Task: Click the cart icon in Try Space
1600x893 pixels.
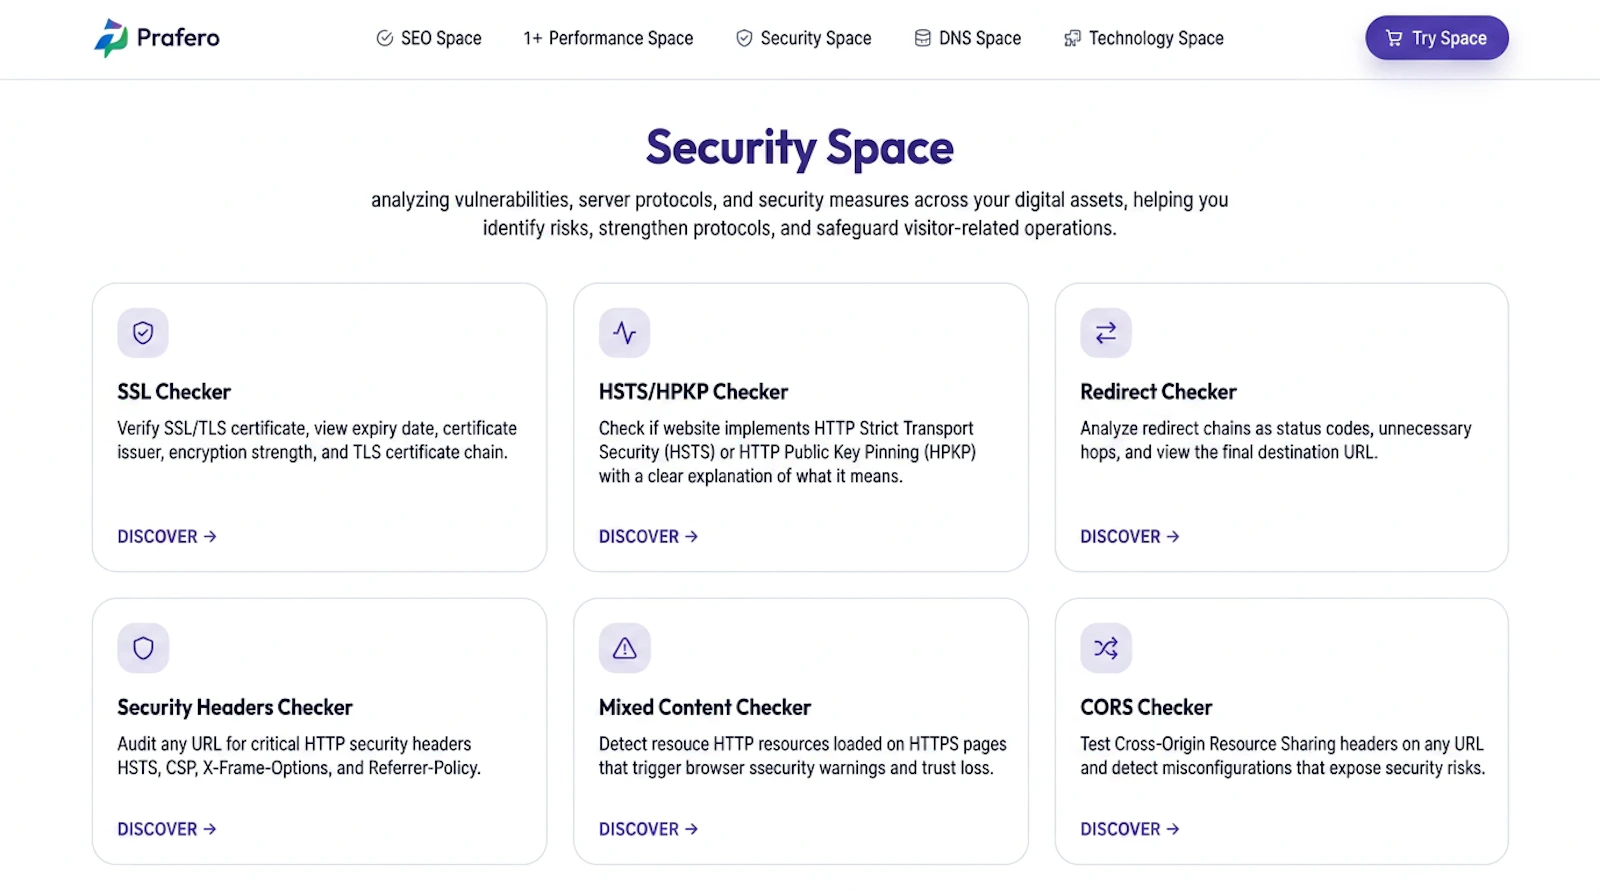Action: click(x=1394, y=38)
